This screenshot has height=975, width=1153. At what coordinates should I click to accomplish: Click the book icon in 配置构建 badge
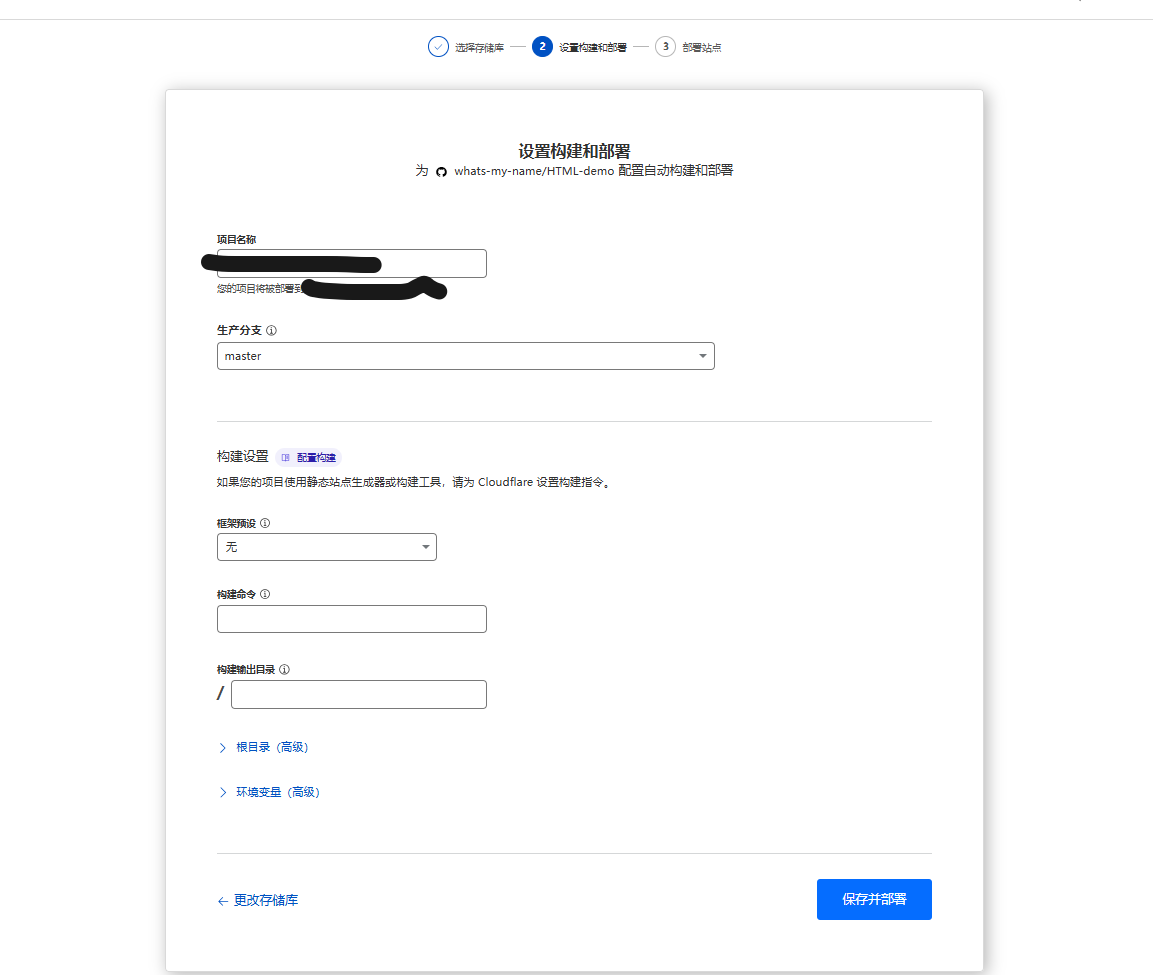[286, 457]
